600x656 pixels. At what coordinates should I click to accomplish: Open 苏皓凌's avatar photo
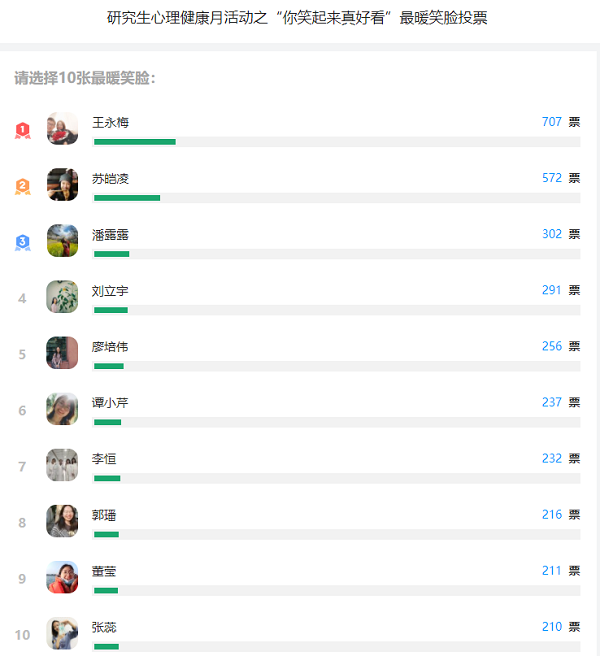point(62,185)
